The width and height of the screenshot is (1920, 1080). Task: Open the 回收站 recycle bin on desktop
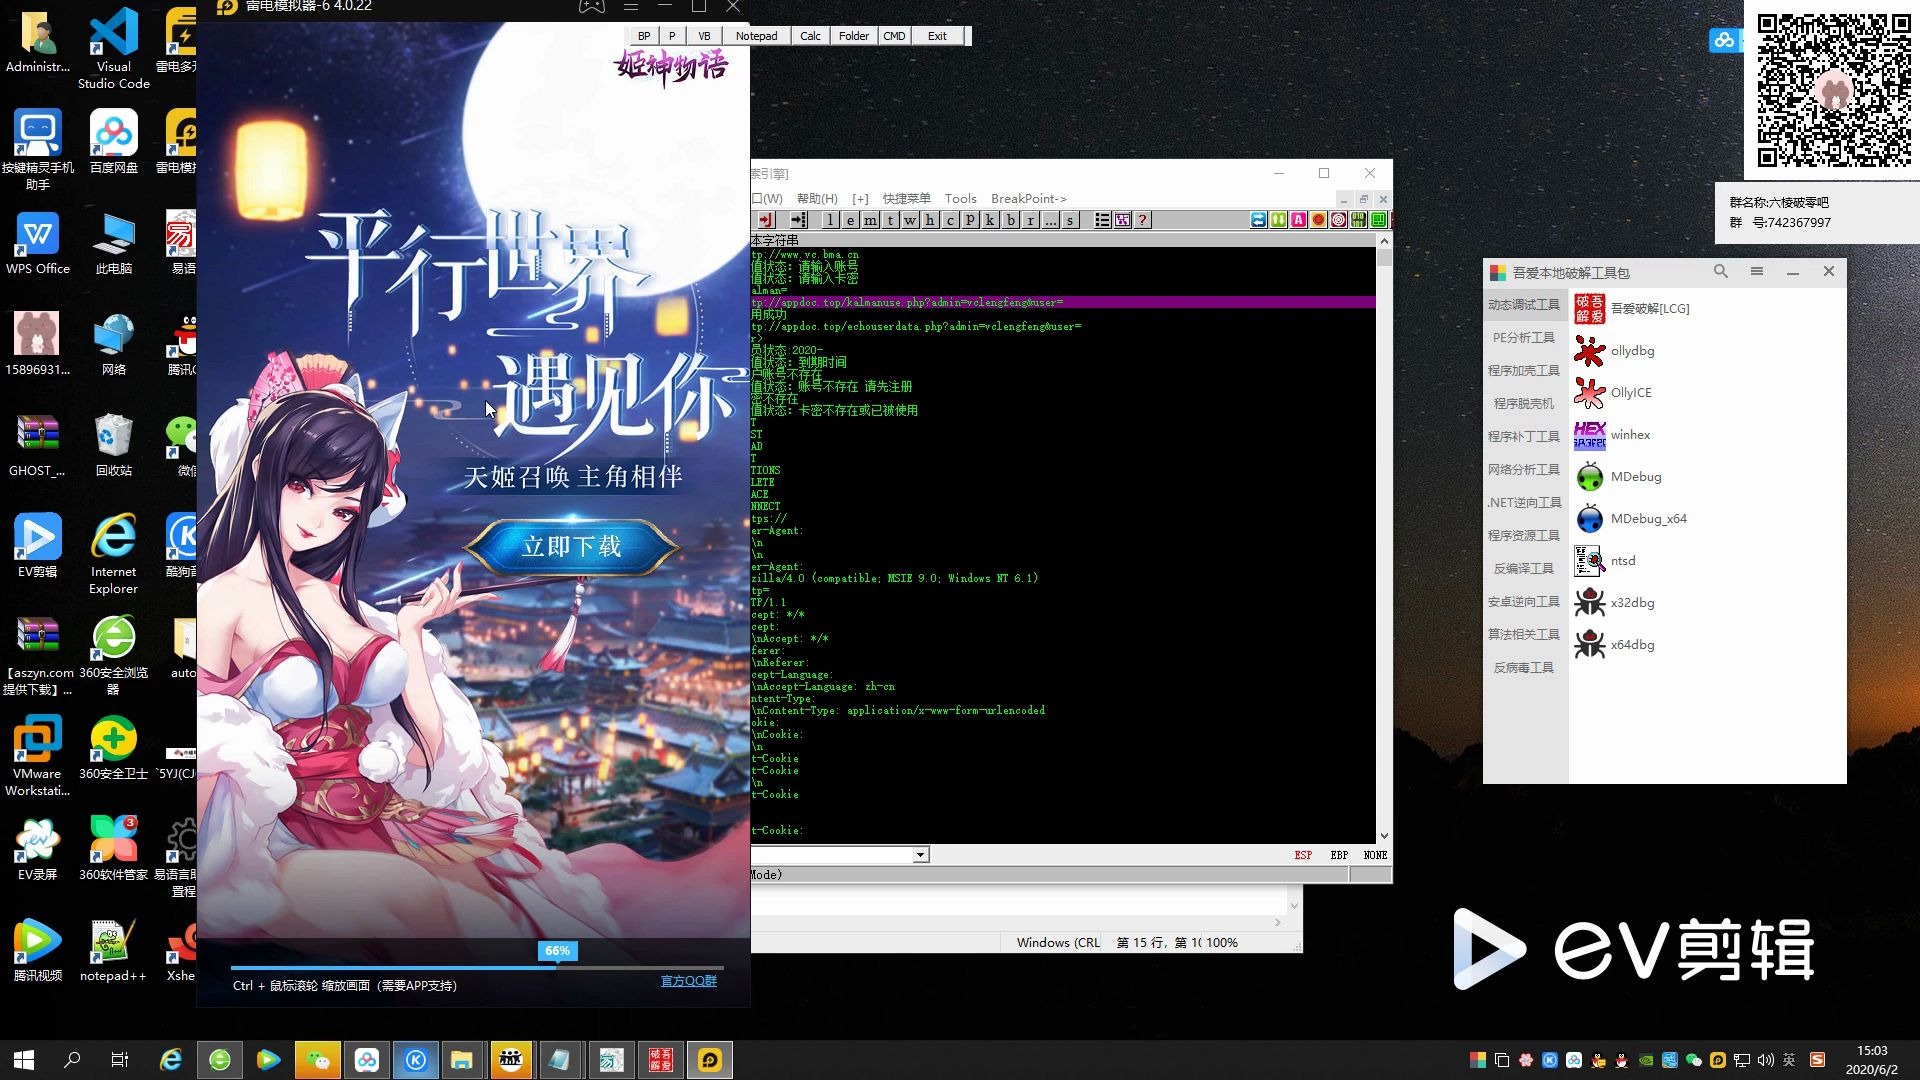114,446
